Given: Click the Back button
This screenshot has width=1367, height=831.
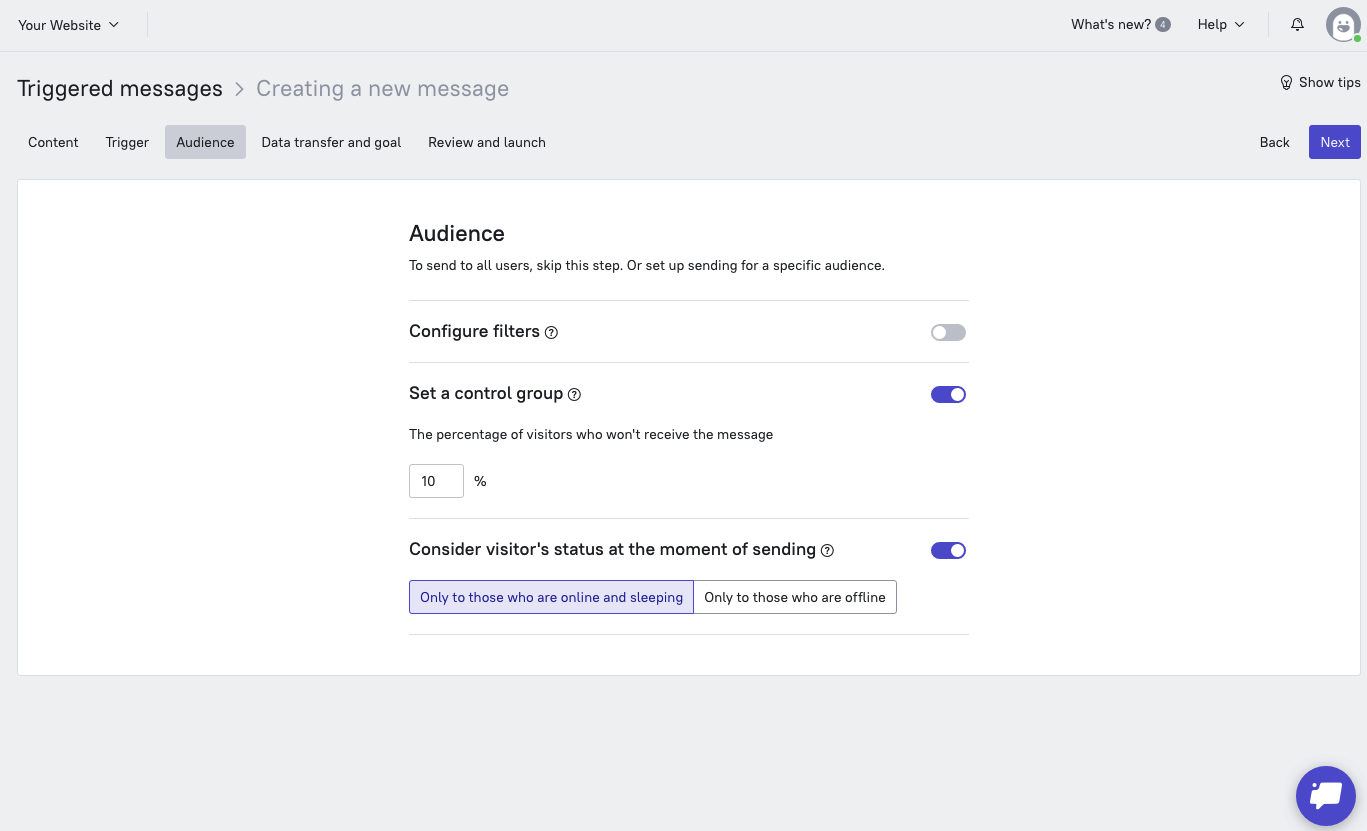Looking at the screenshot, I should (1274, 142).
